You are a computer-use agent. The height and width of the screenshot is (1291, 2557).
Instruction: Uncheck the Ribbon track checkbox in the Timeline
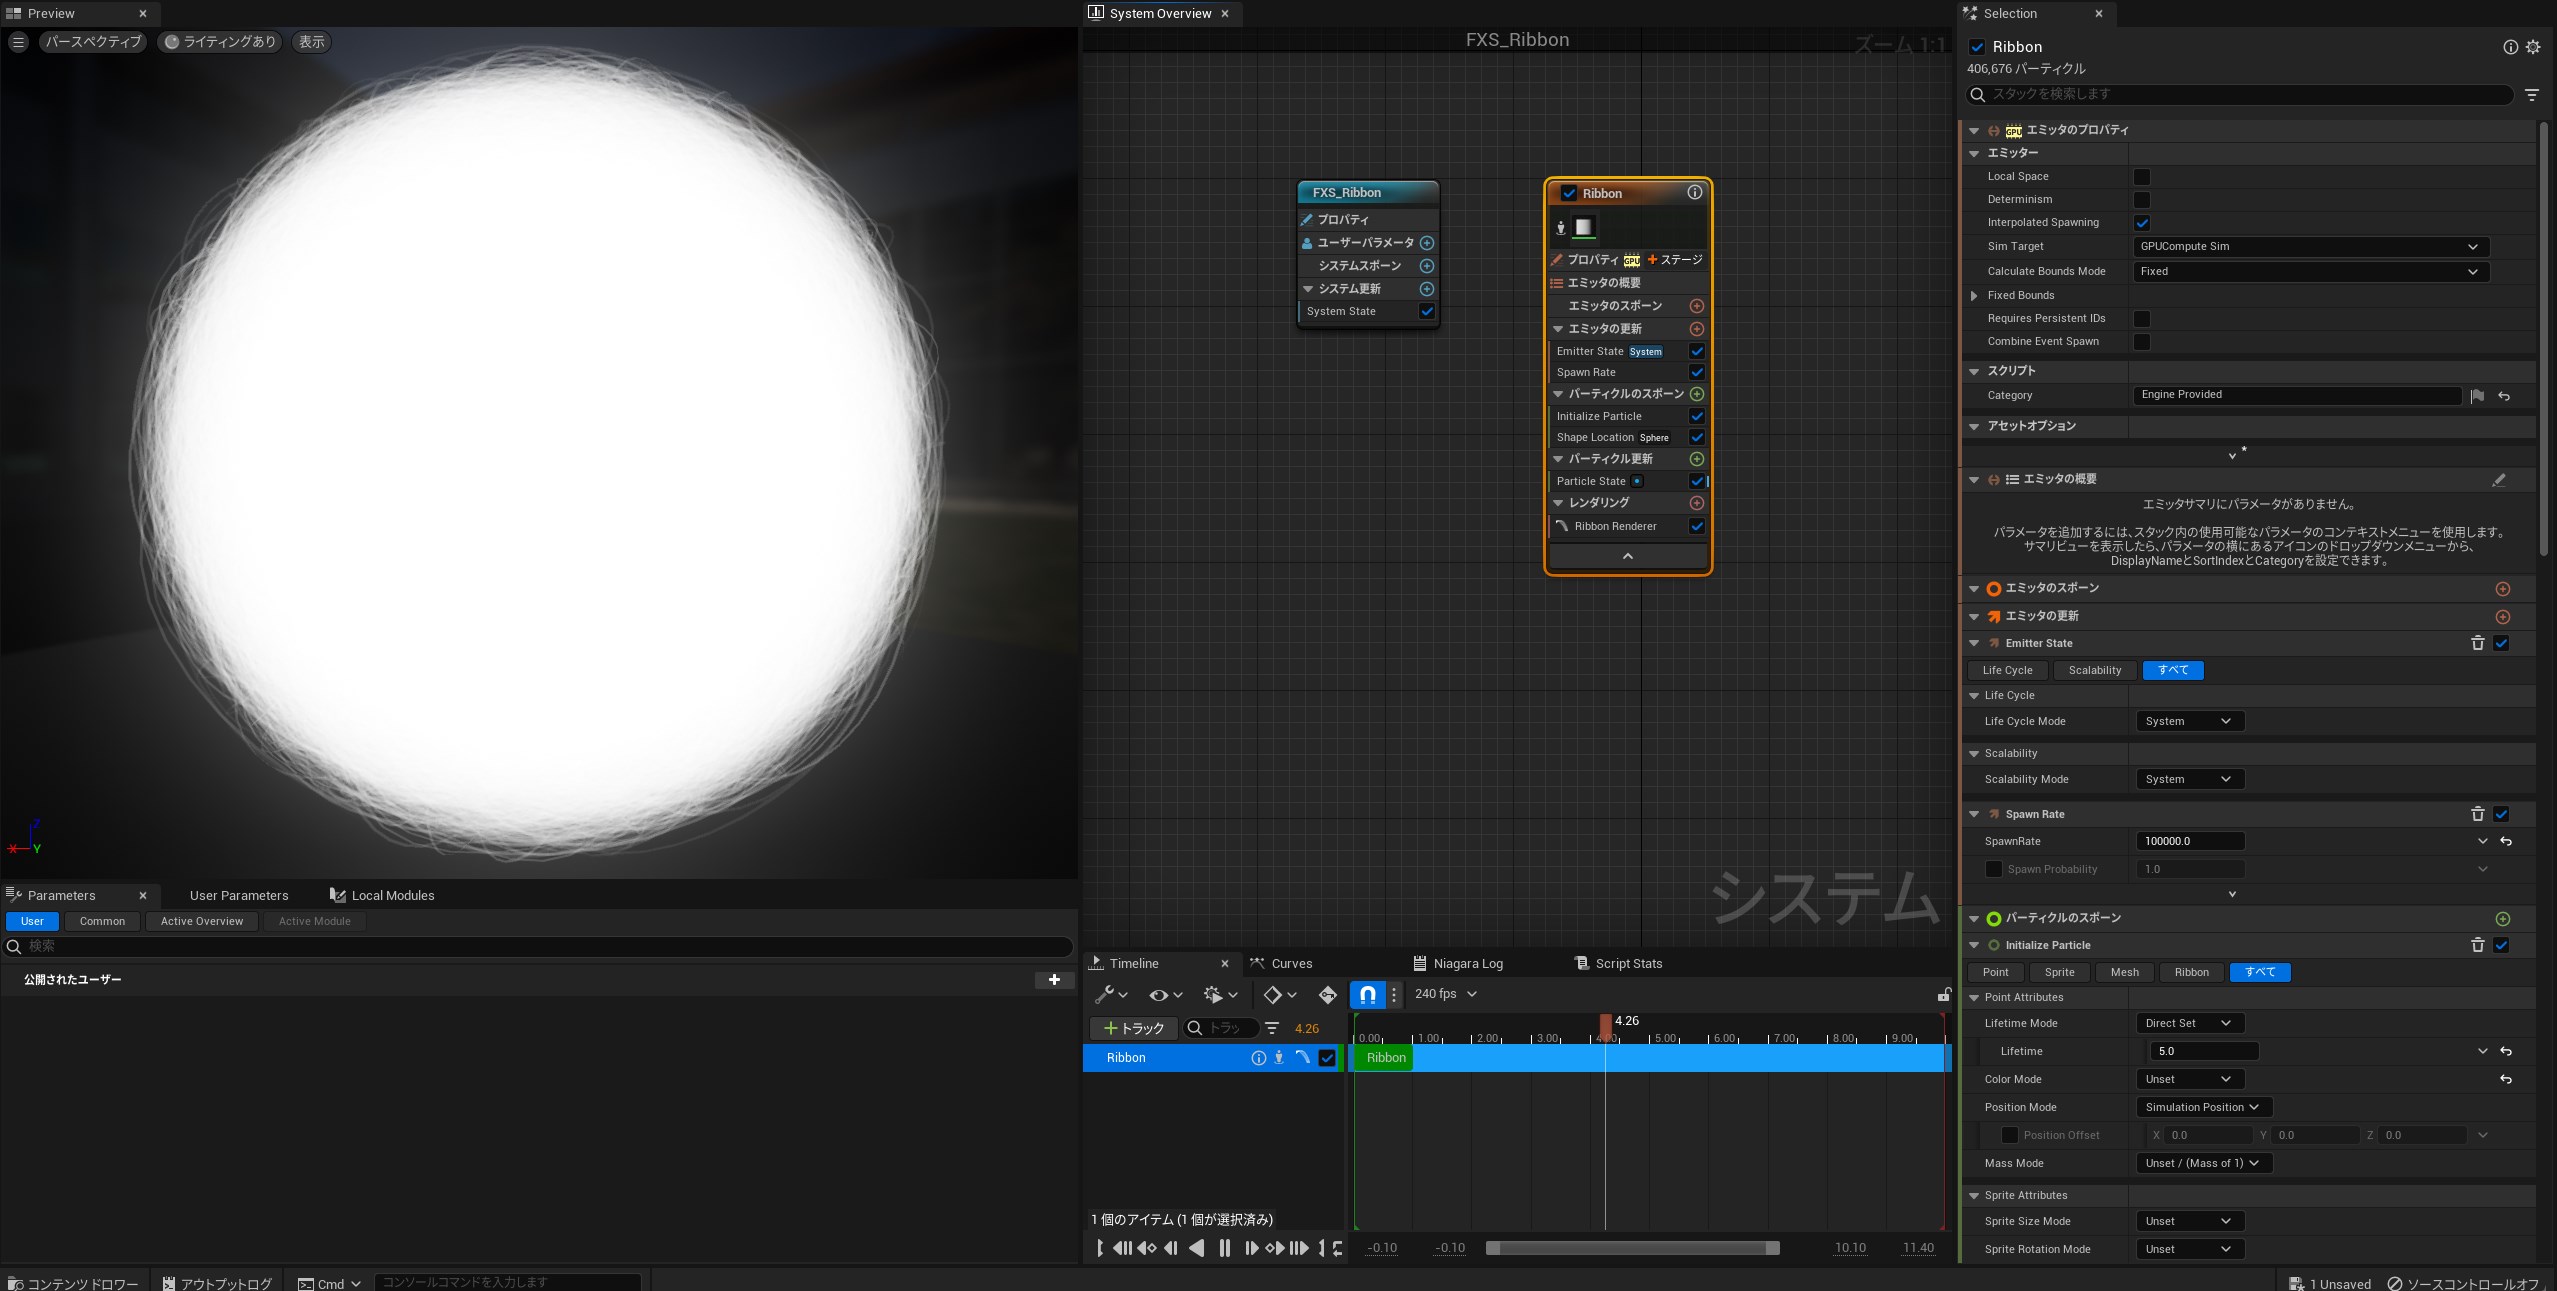(x=1327, y=1057)
